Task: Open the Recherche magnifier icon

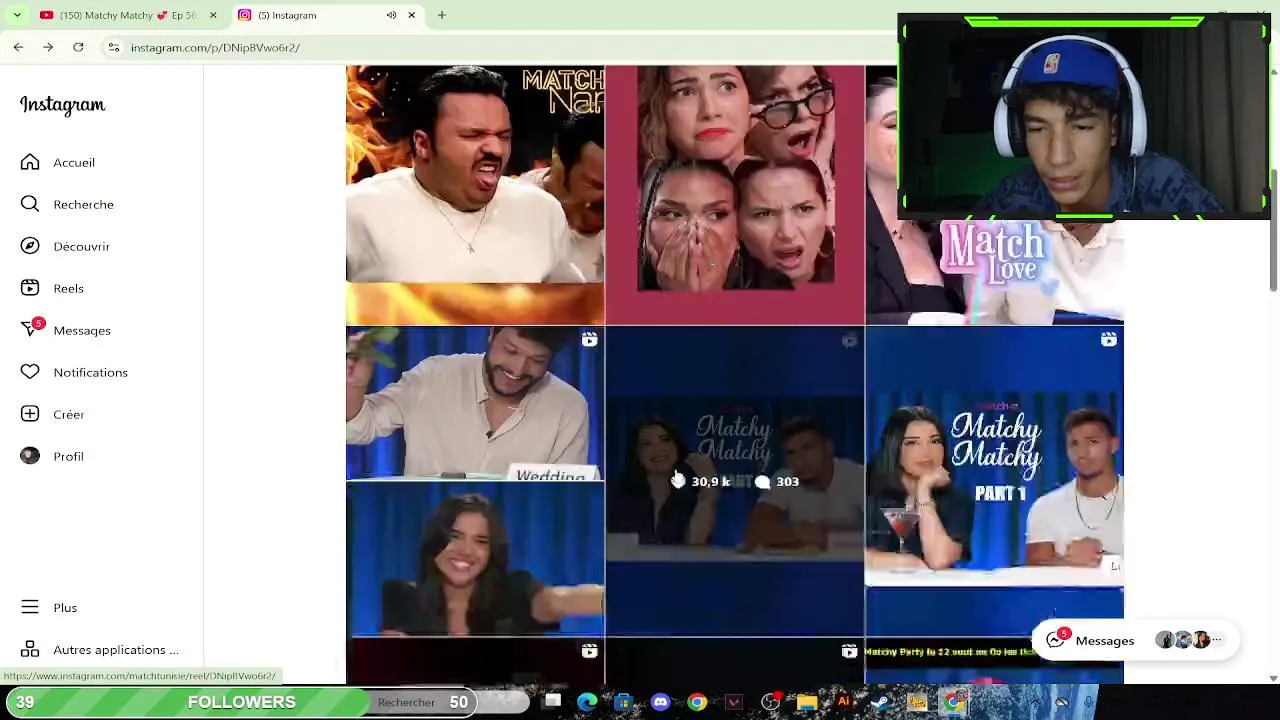Action: [x=30, y=204]
